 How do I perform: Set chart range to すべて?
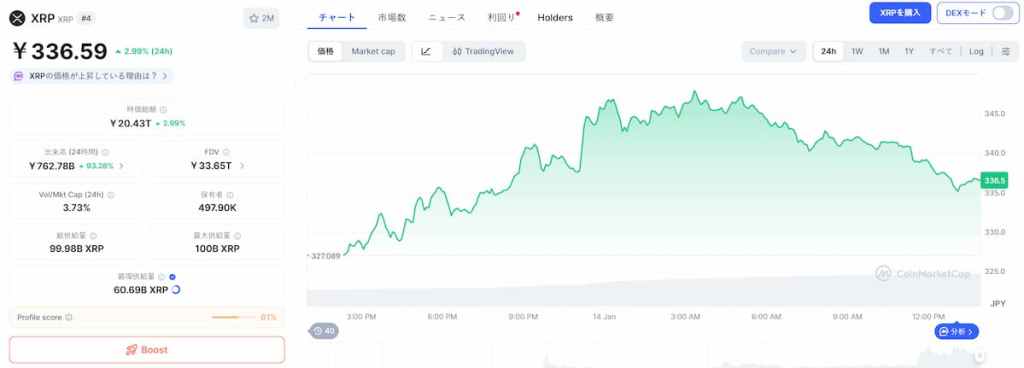[940, 52]
